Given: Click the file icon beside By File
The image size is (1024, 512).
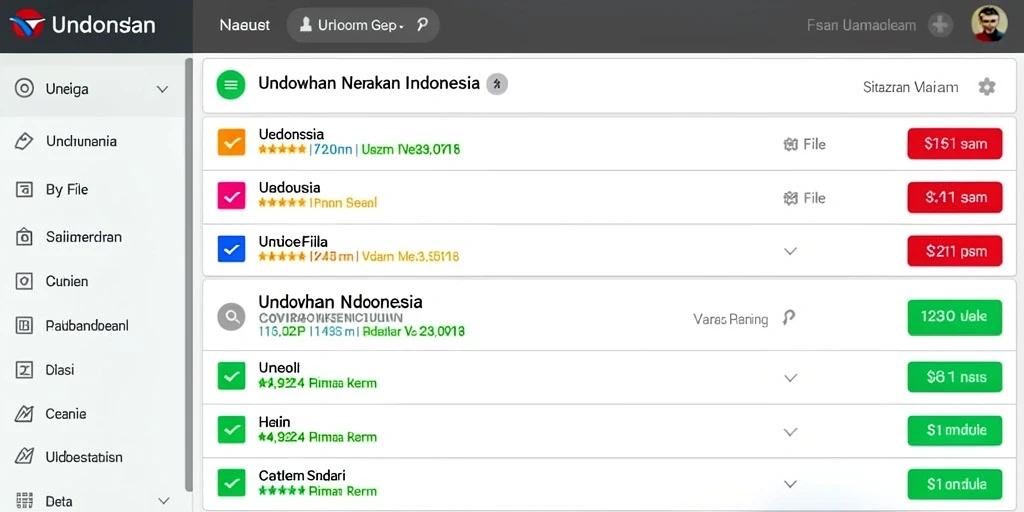Looking at the screenshot, I should point(24,190).
